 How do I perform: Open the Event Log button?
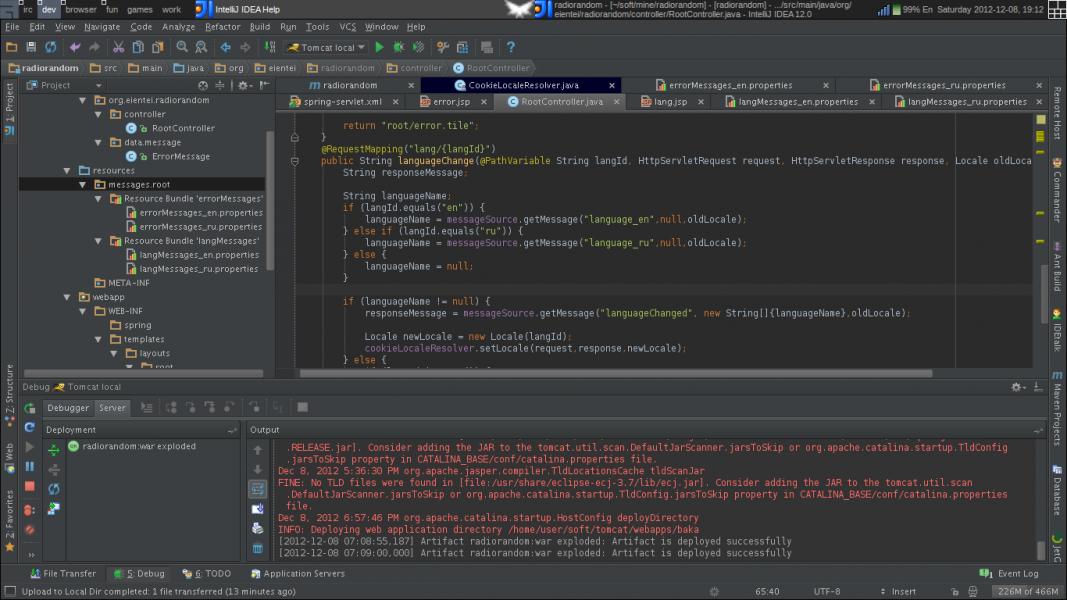point(1009,573)
